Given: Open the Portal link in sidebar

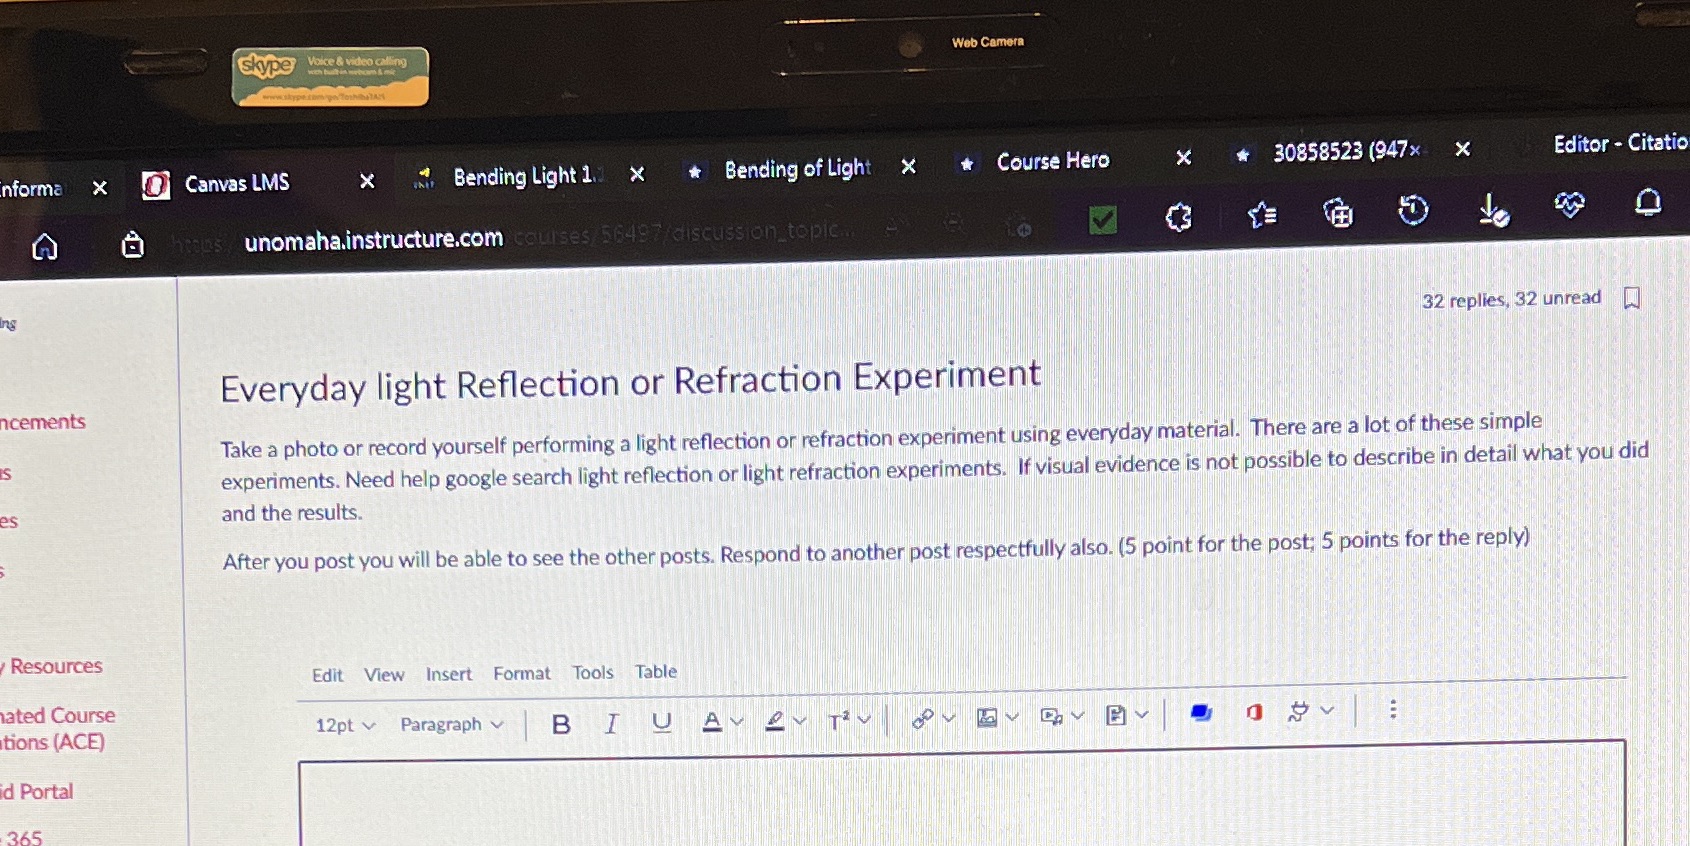Looking at the screenshot, I should coord(37,792).
